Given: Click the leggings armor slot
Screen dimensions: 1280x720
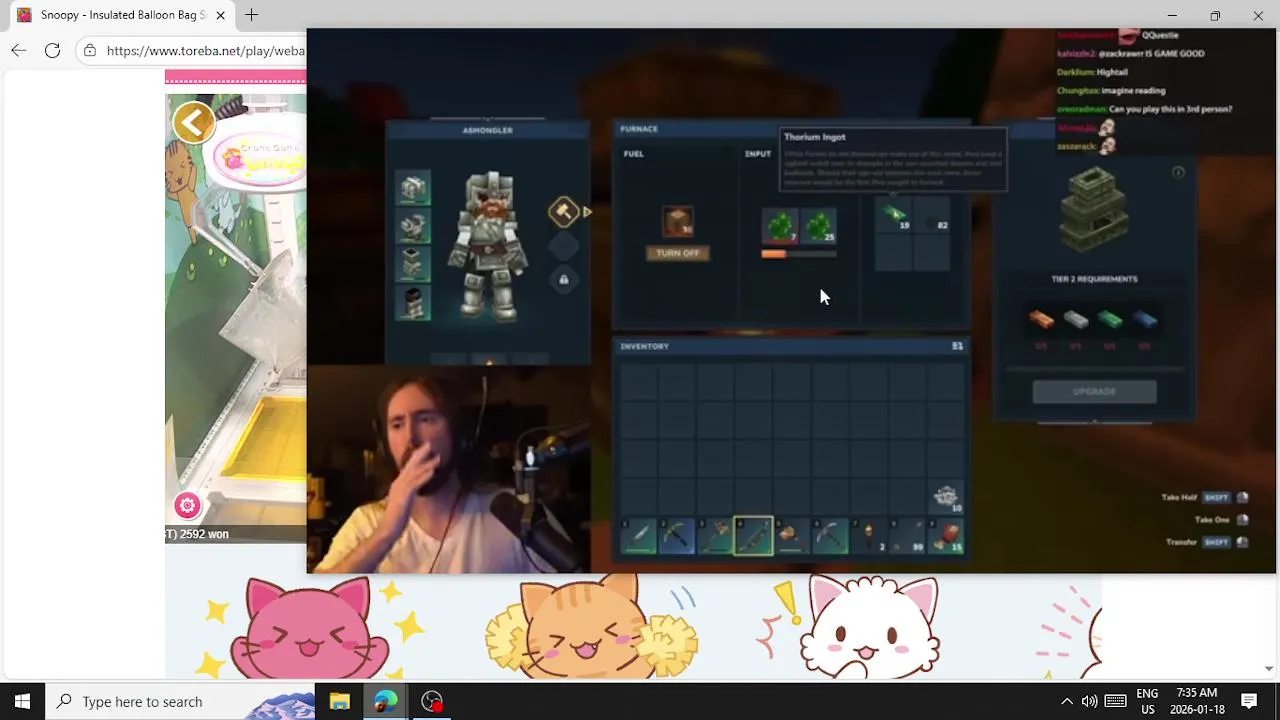Looking at the screenshot, I should [x=413, y=264].
